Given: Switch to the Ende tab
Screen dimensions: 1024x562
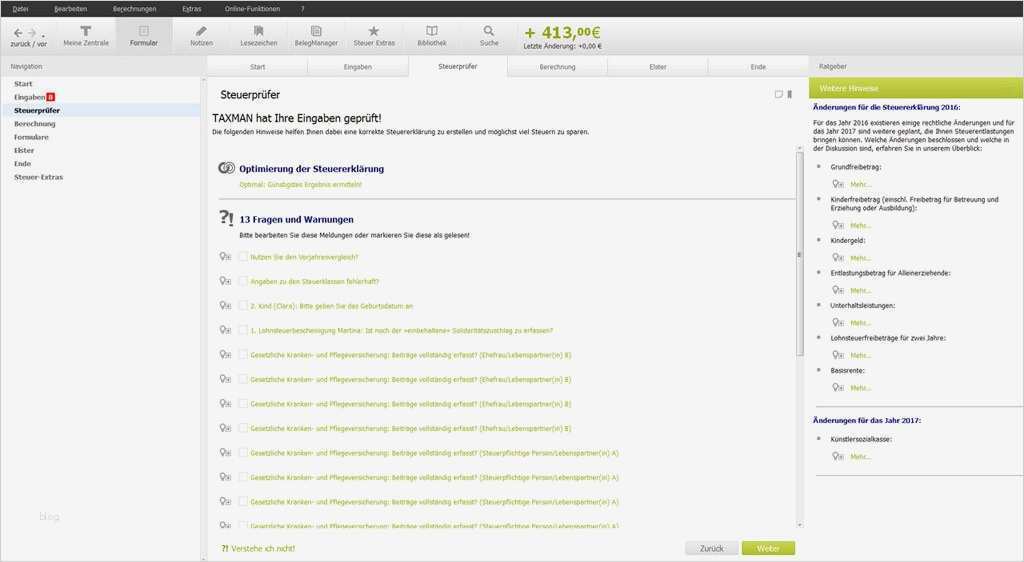Looking at the screenshot, I should (x=758, y=67).
